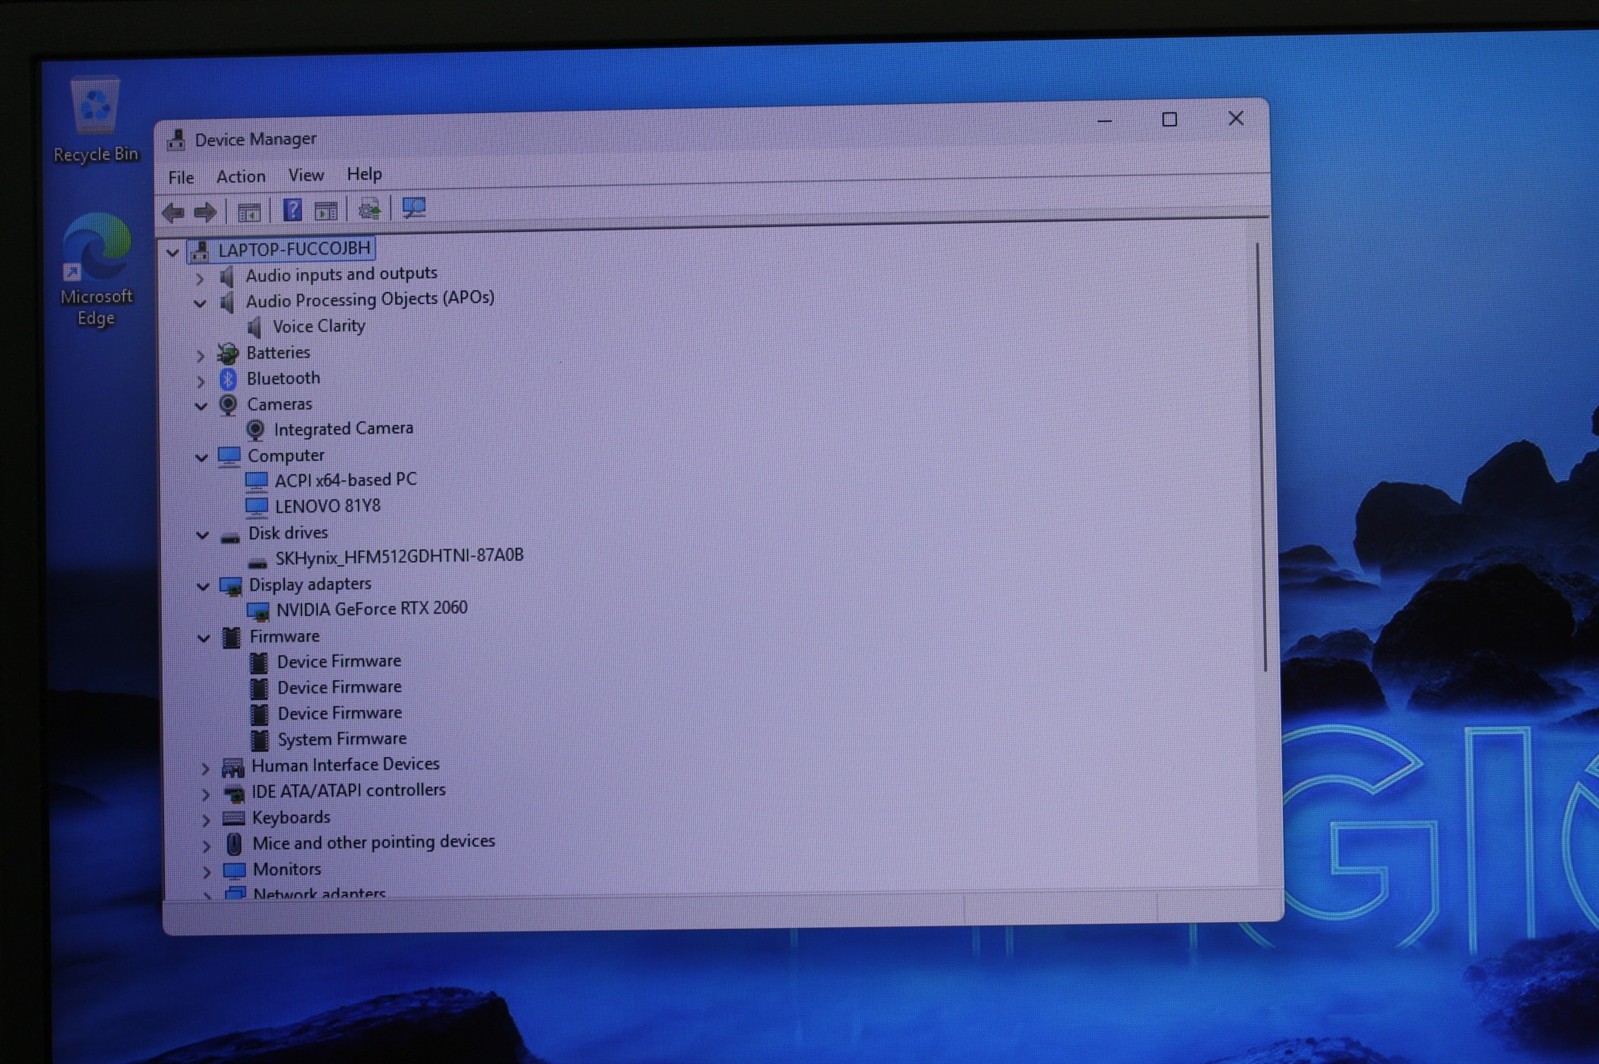Click the Human Interface Devices icon
The height and width of the screenshot is (1064, 1599).
pyautogui.click(x=233, y=767)
